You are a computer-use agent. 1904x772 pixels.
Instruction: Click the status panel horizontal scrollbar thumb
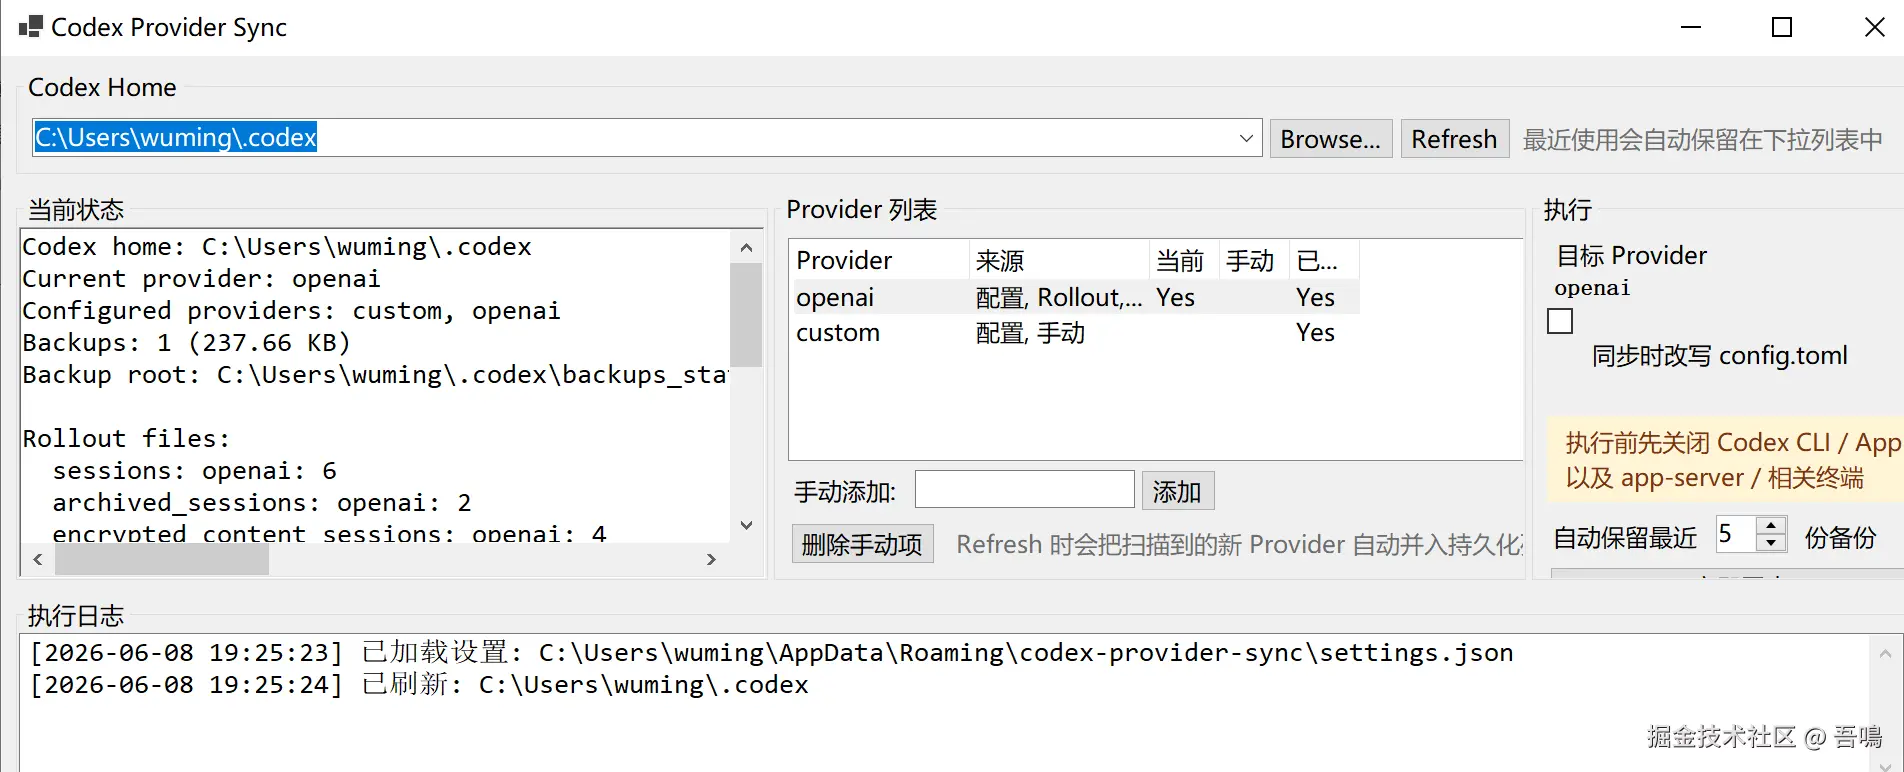(162, 559)
